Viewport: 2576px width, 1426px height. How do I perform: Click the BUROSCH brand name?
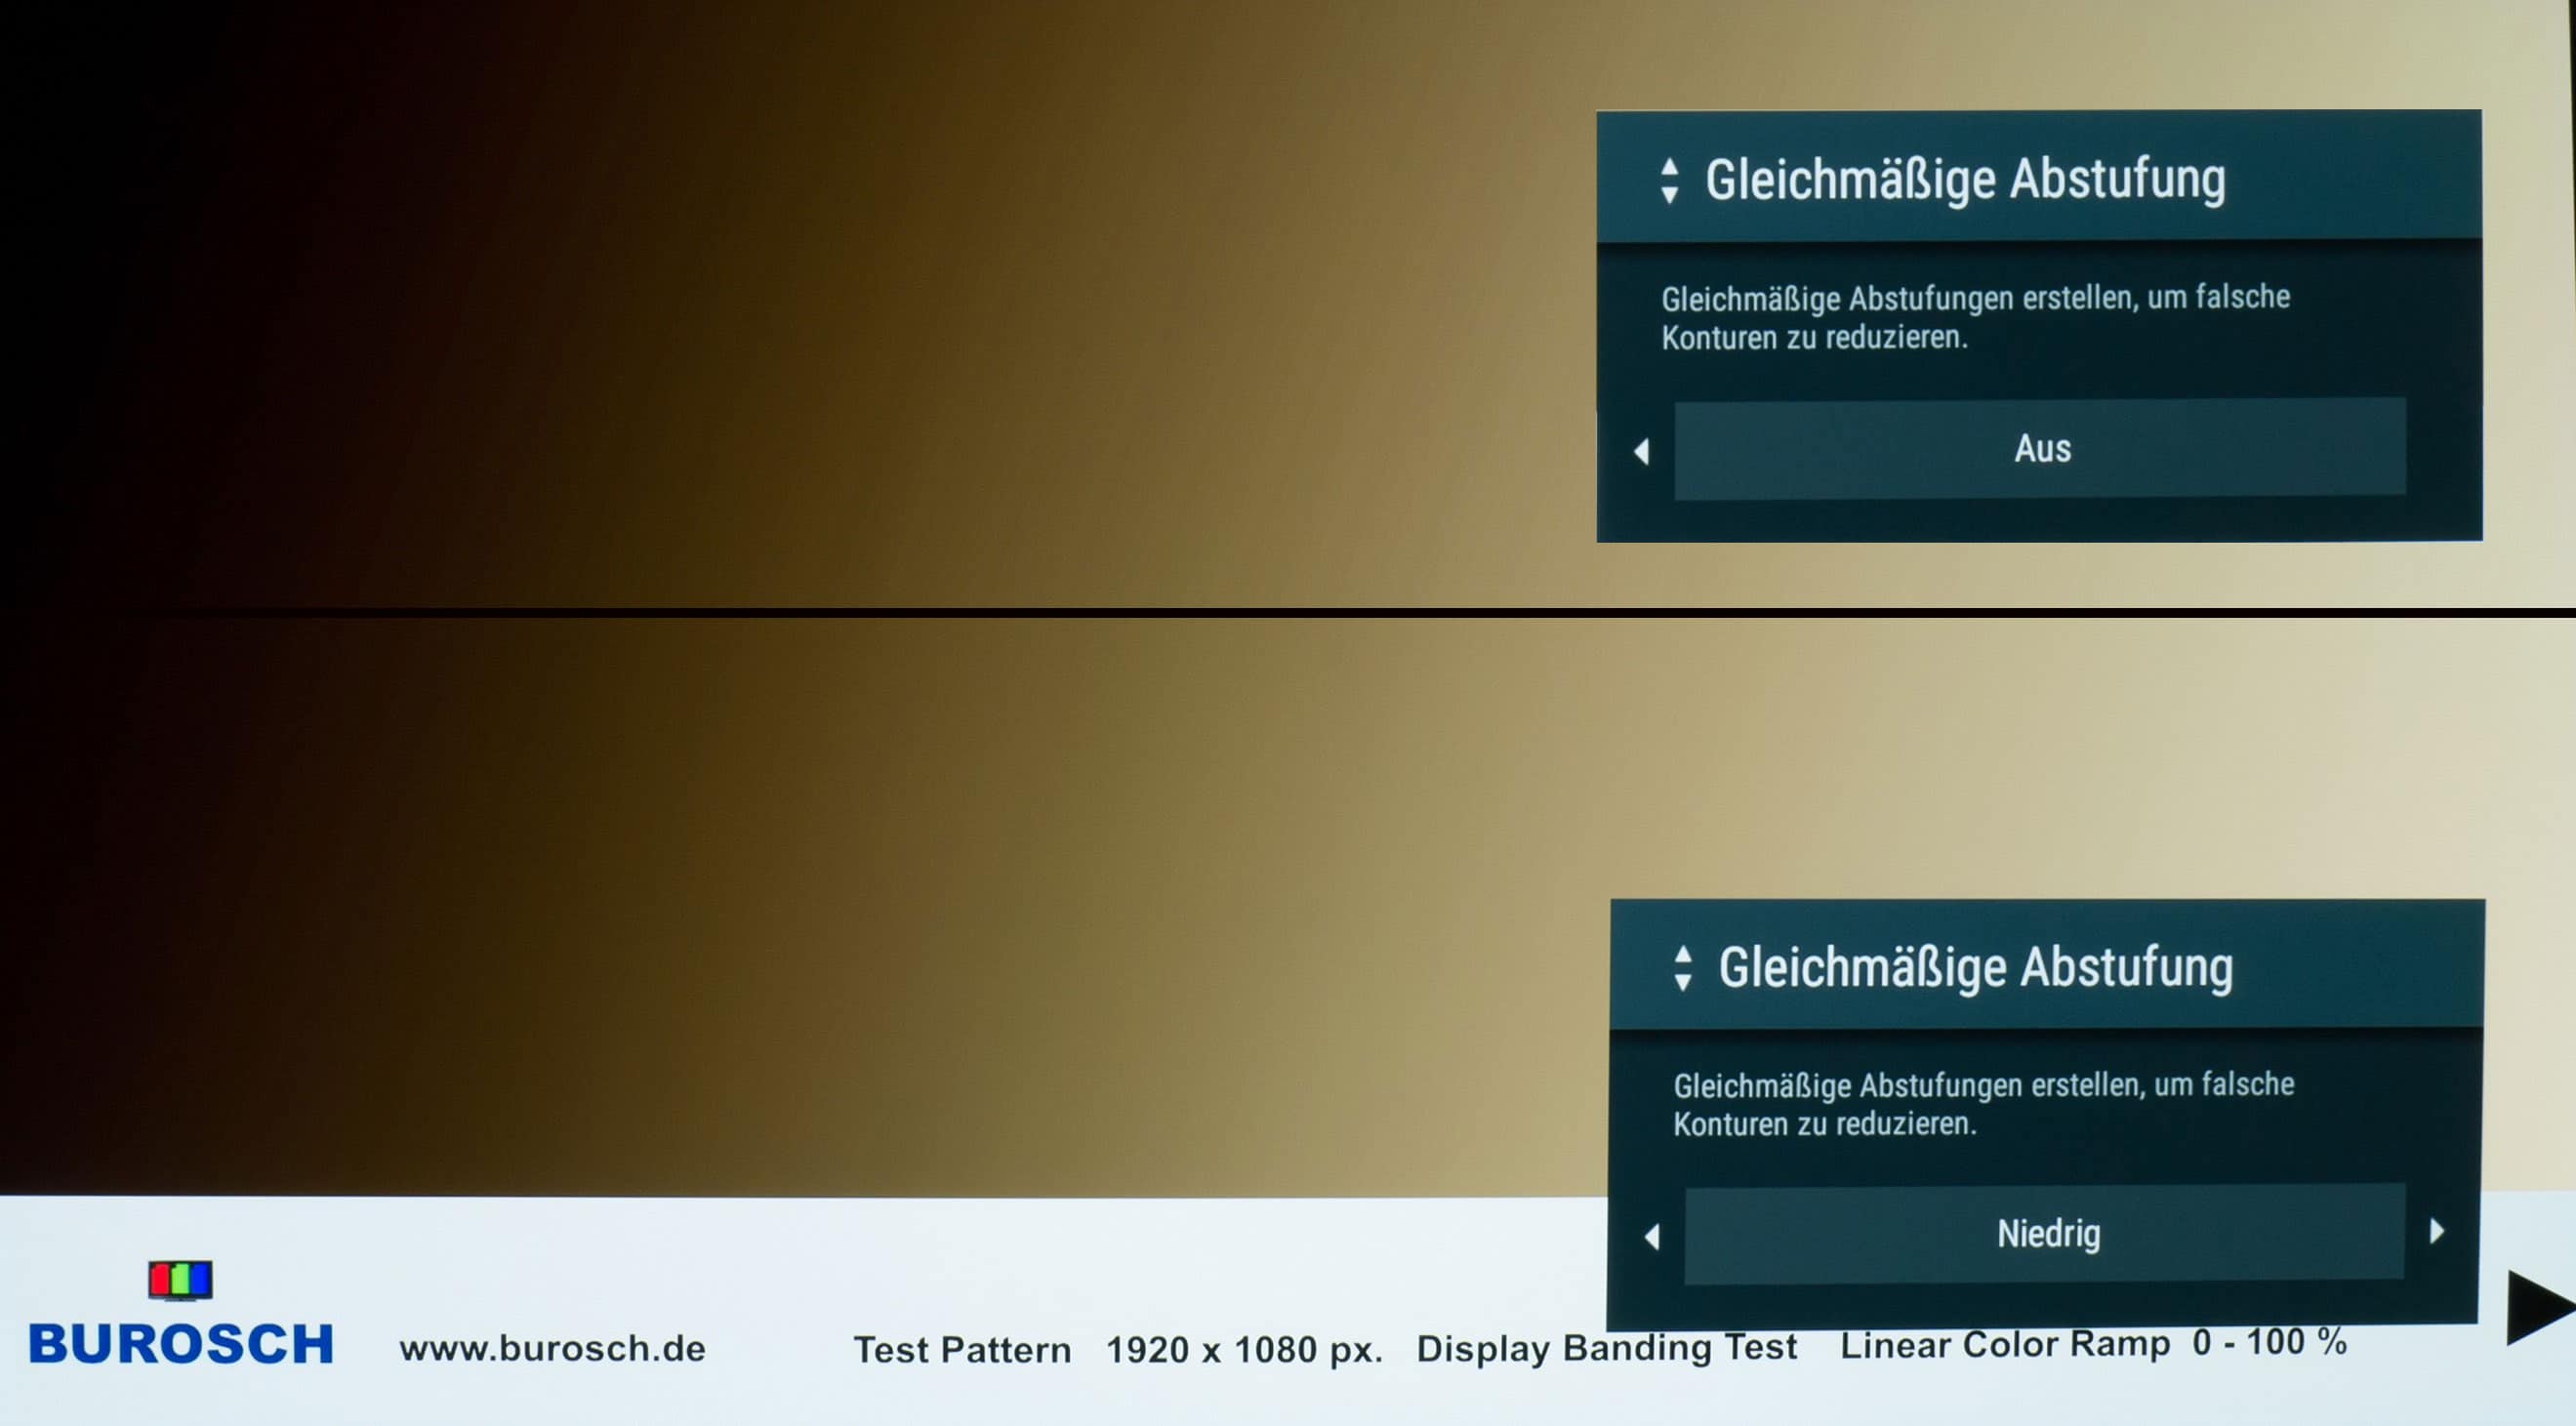[x=181, y=1343]
